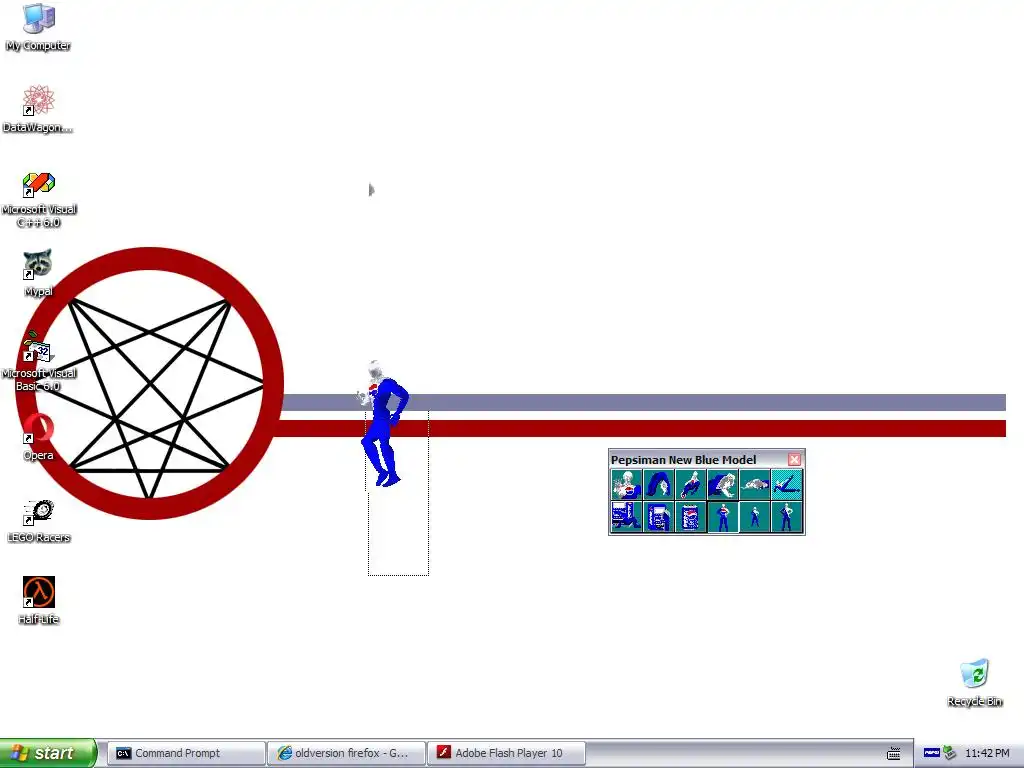This screenshot has height=768, width=1024.
Task: Choose the vending machine with arm tile
Action: pyautogui.click(x=658, y=517)
